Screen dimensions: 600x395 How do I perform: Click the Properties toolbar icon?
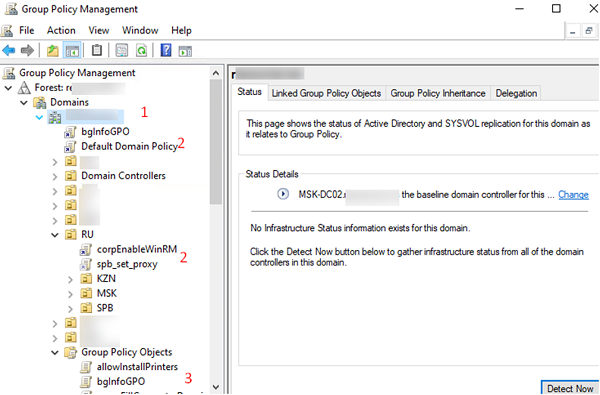tap(122, 51)
